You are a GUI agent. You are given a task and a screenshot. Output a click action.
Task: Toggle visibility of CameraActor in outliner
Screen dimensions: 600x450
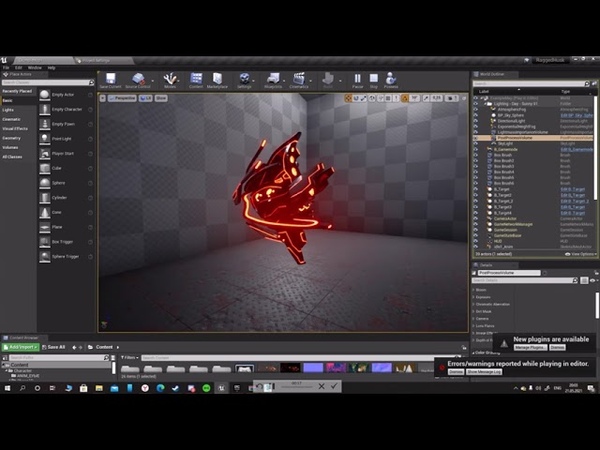[476, 218]
